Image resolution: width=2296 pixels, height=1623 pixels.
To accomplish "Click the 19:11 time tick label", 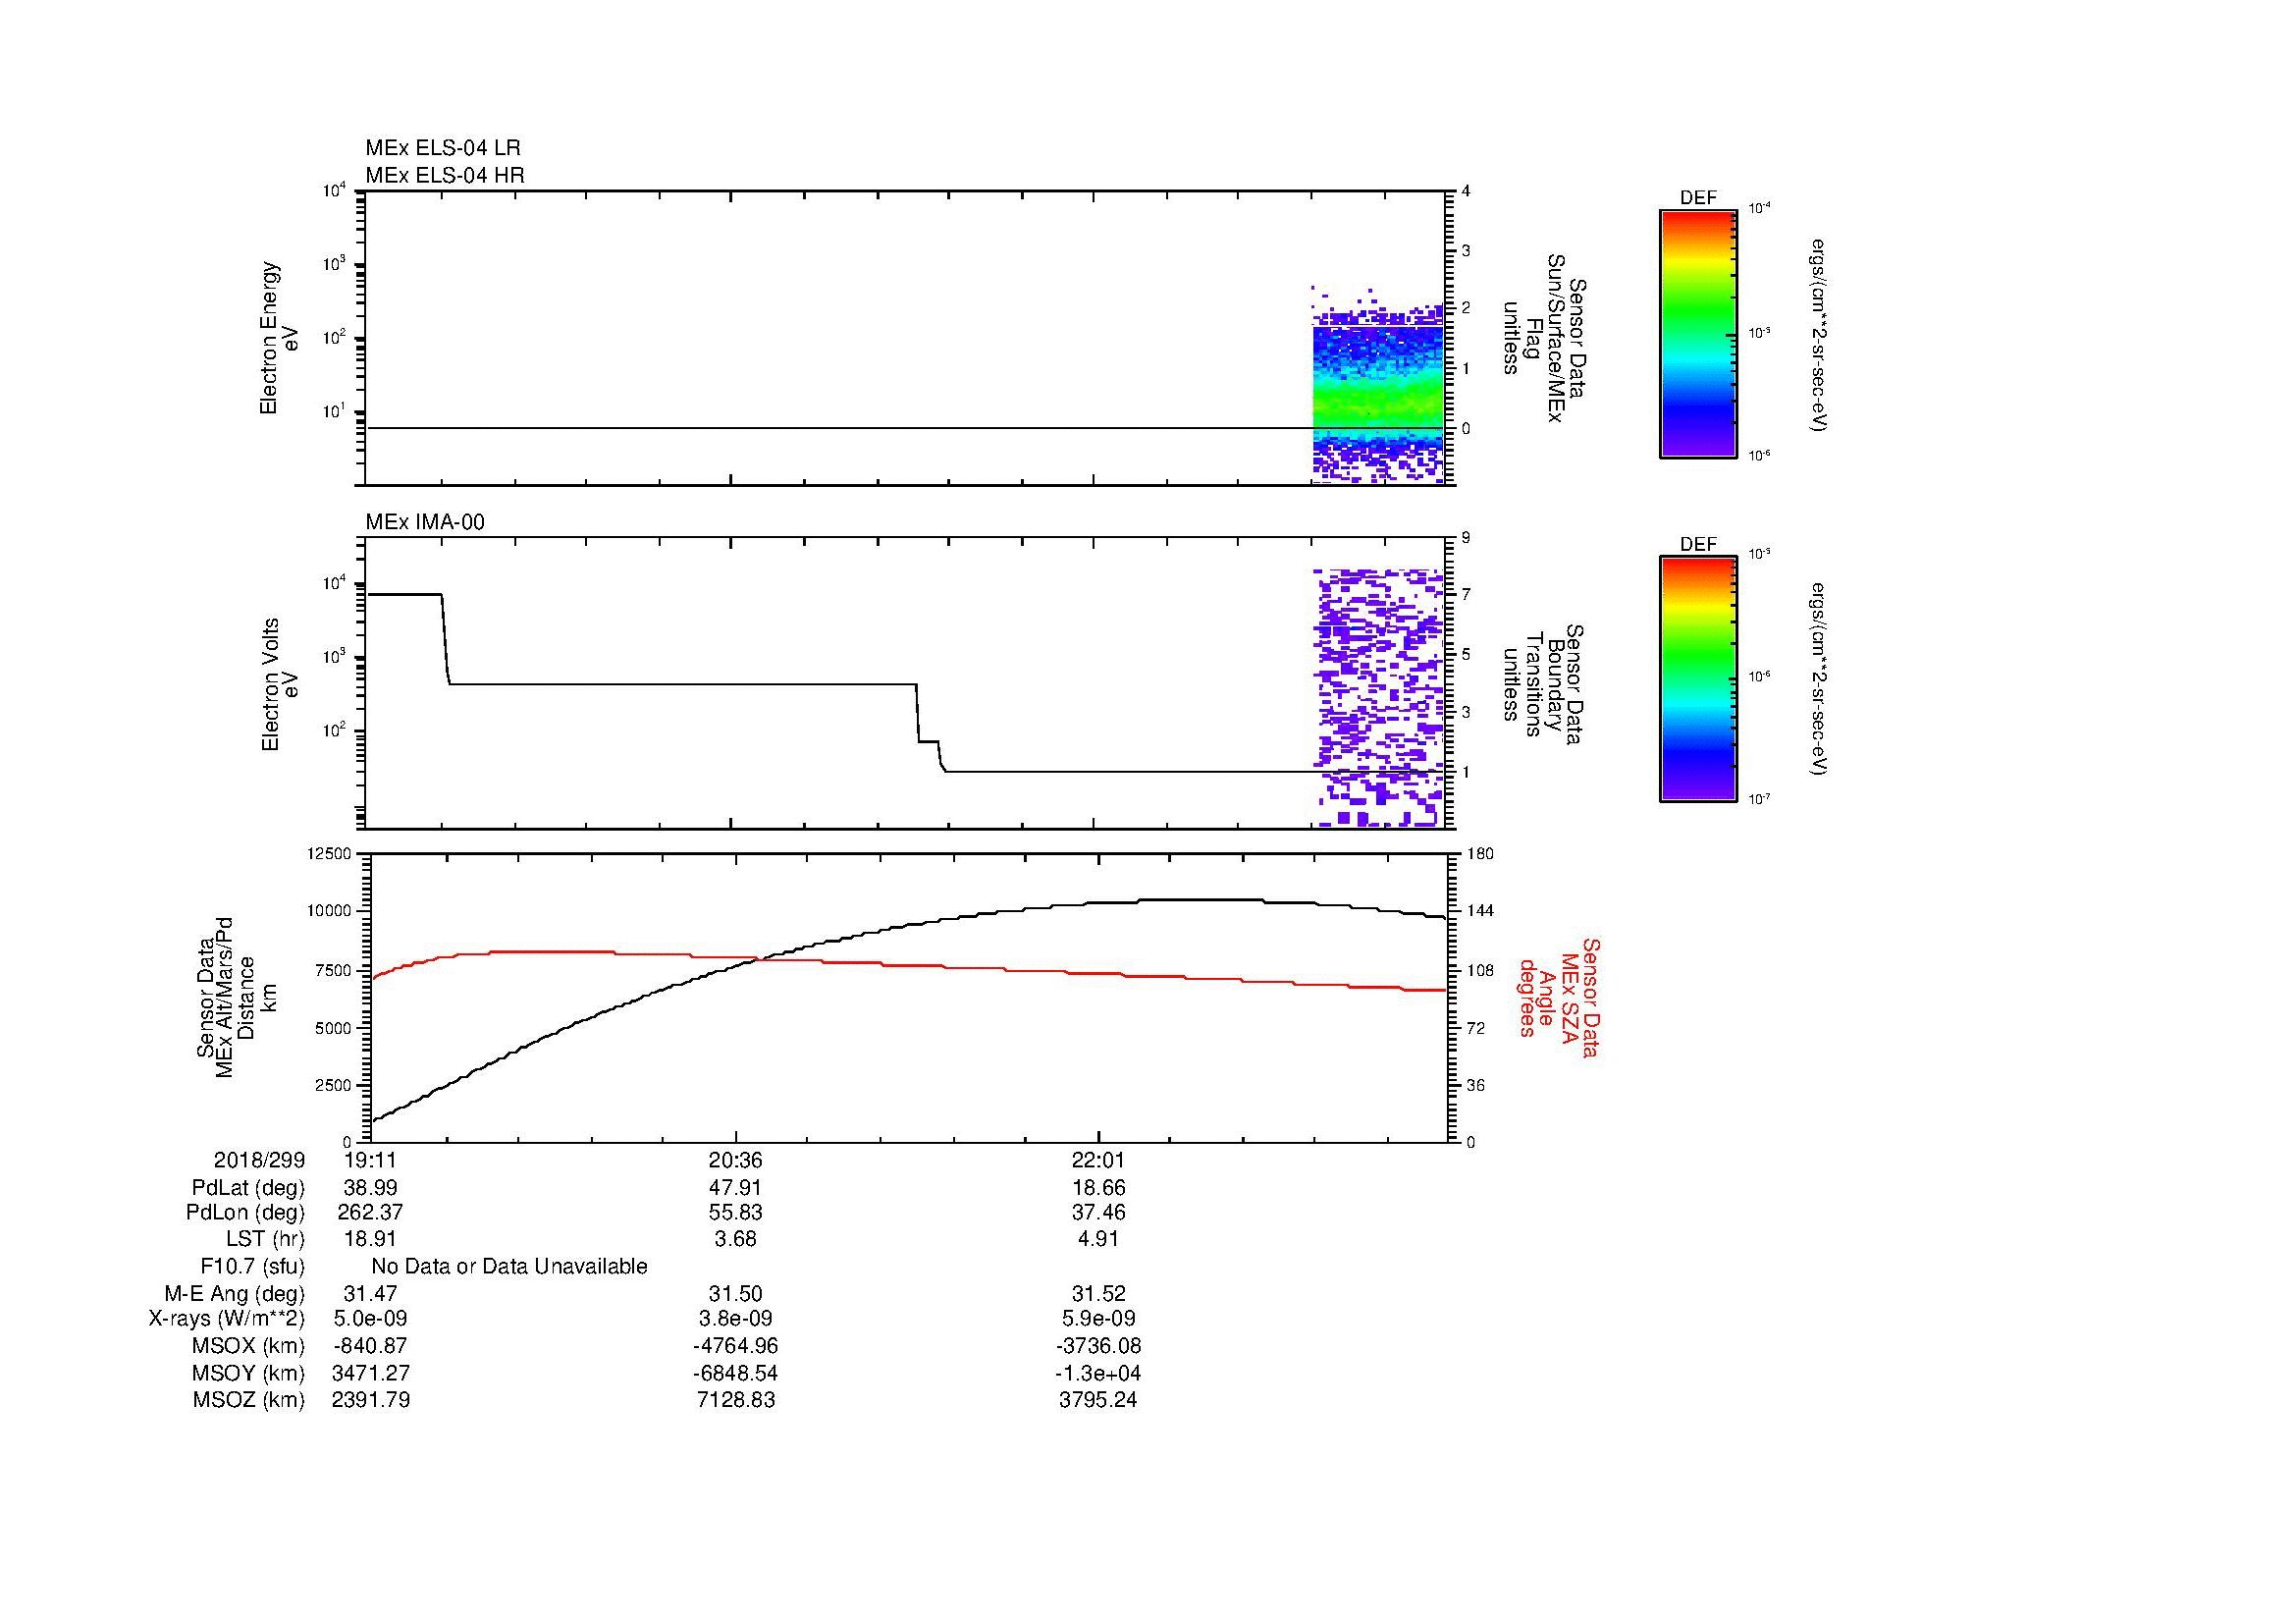I will tap(370, 1161).
